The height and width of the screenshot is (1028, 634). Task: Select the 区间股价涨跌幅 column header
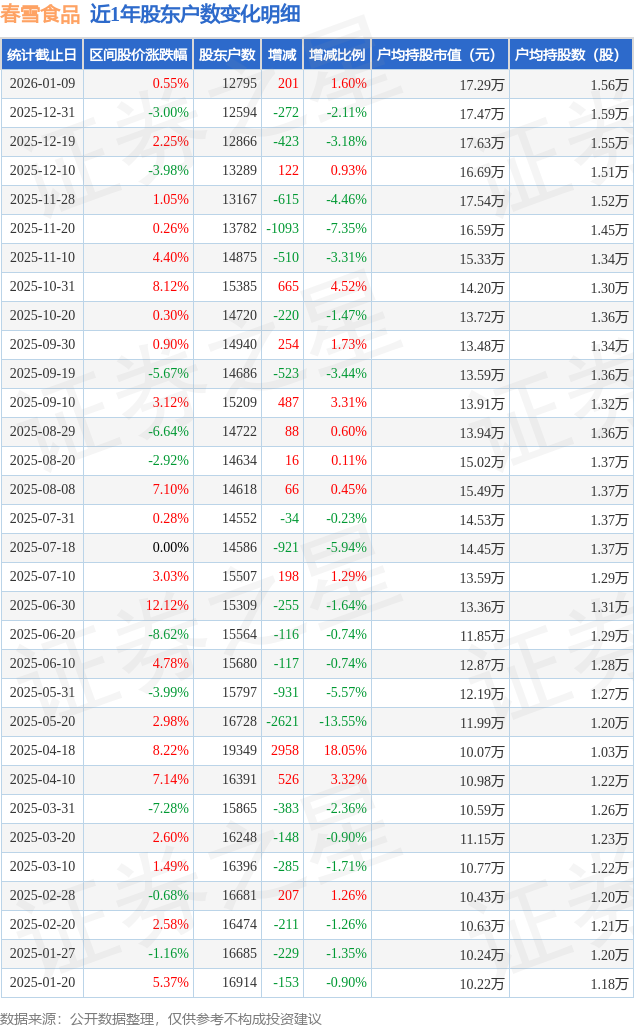[x=137, y=55]
